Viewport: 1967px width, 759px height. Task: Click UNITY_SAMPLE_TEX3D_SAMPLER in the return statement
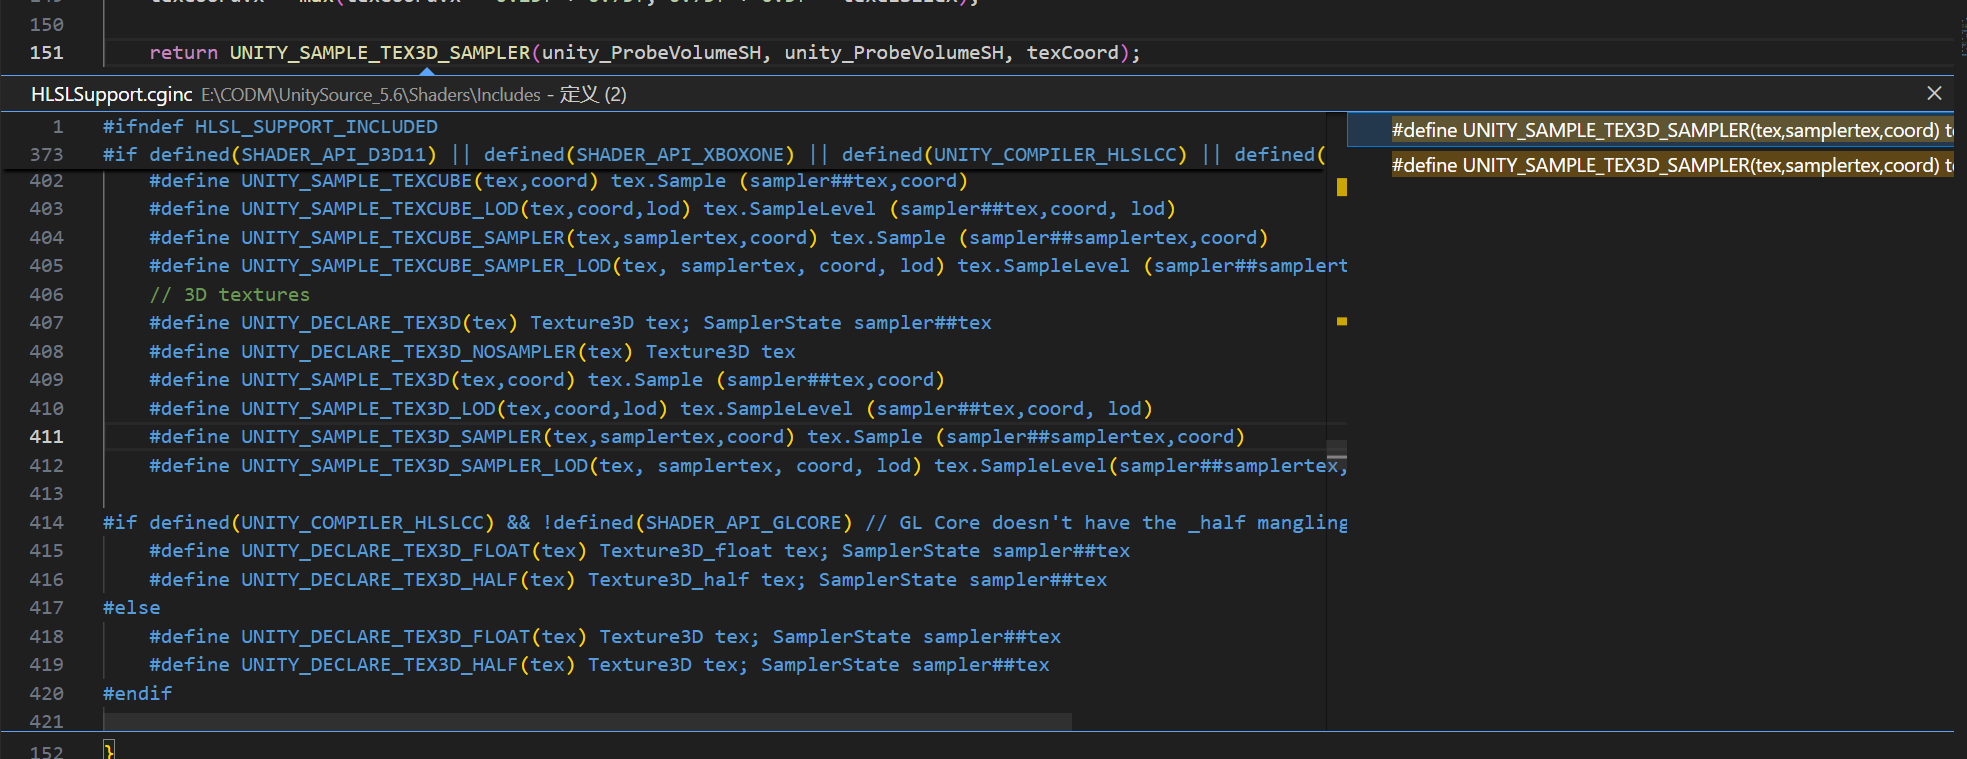tap(380, 53)
